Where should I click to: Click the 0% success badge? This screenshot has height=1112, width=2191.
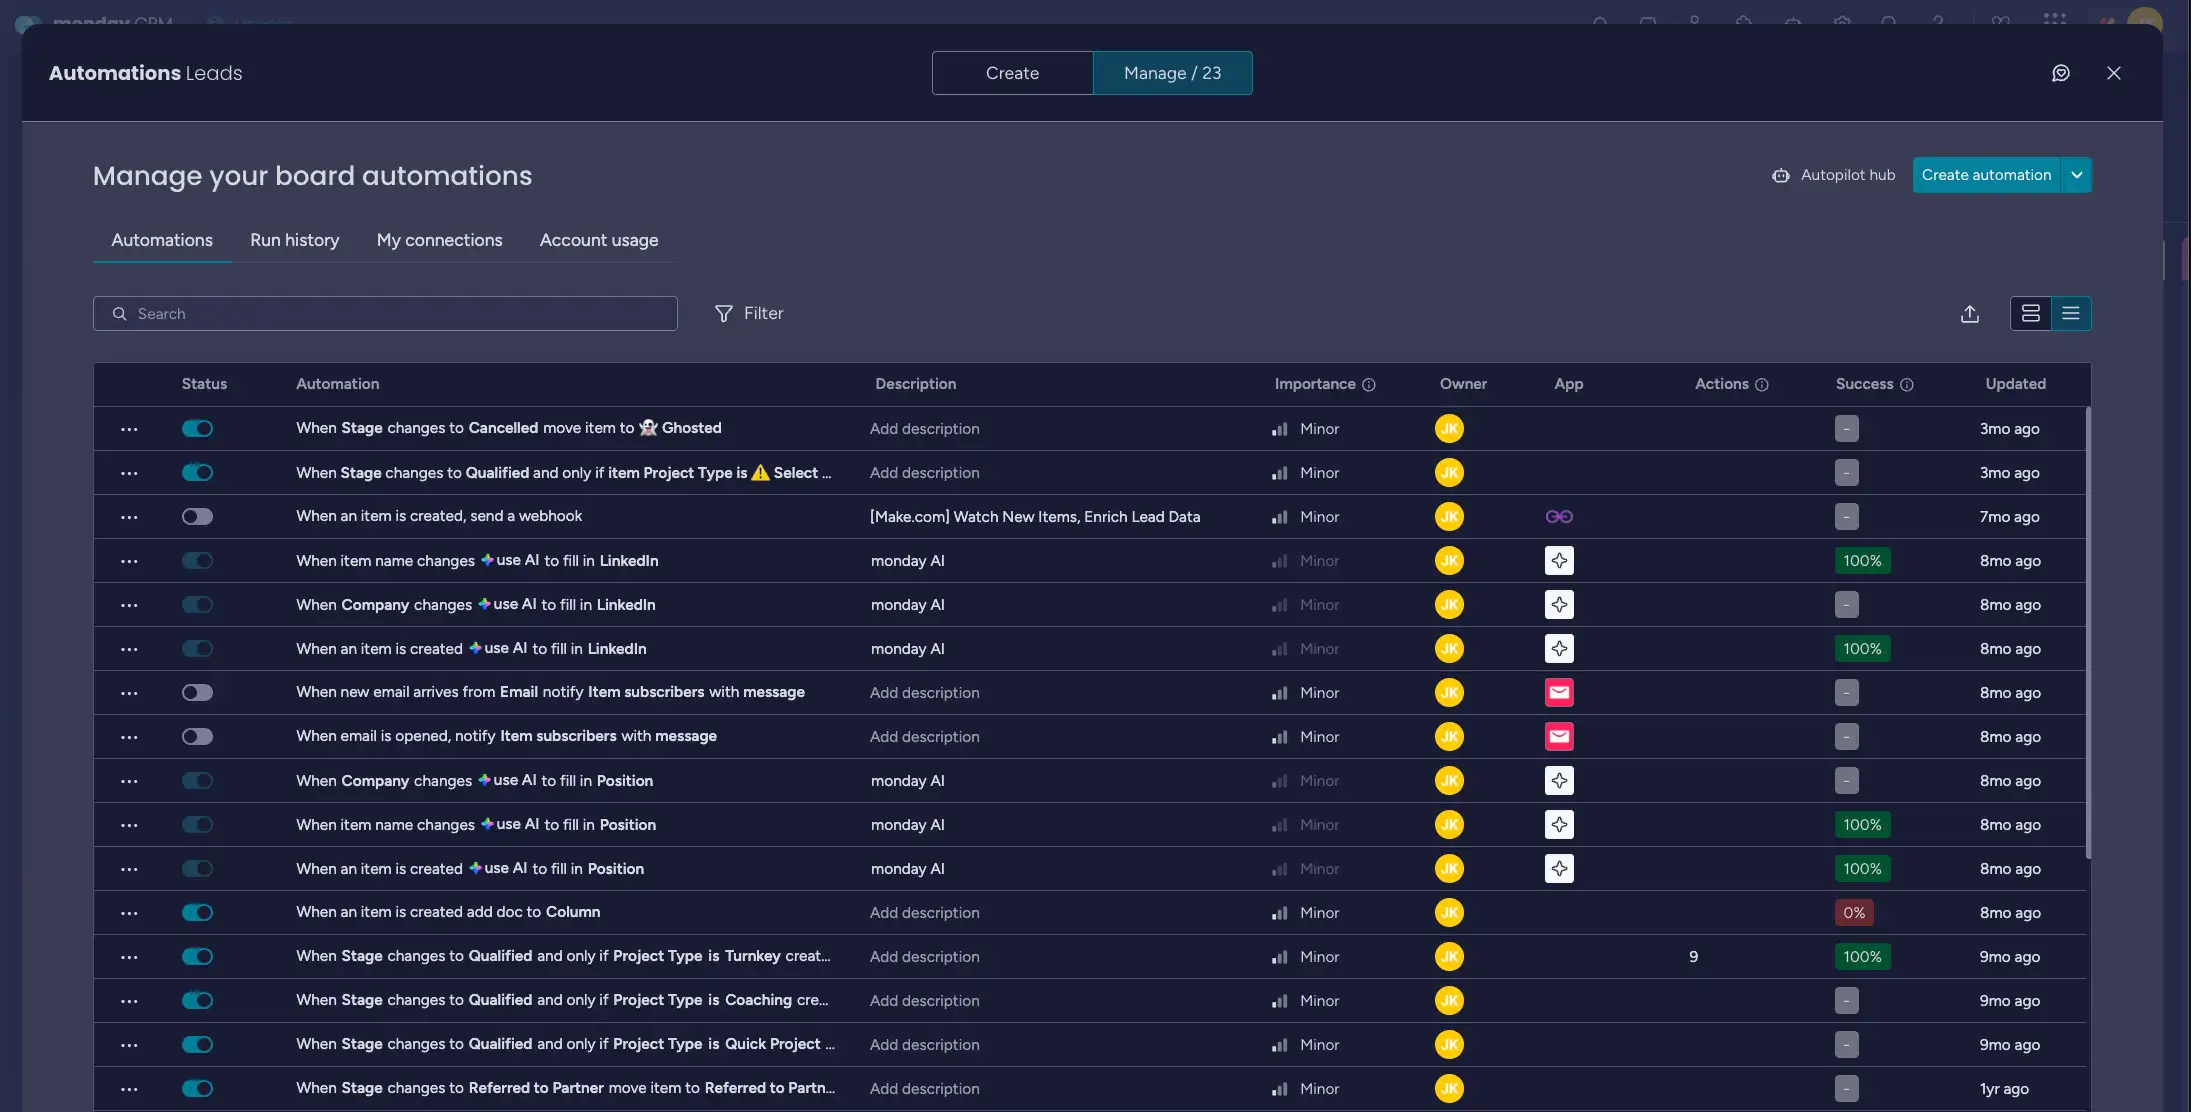click(1854, 913)
